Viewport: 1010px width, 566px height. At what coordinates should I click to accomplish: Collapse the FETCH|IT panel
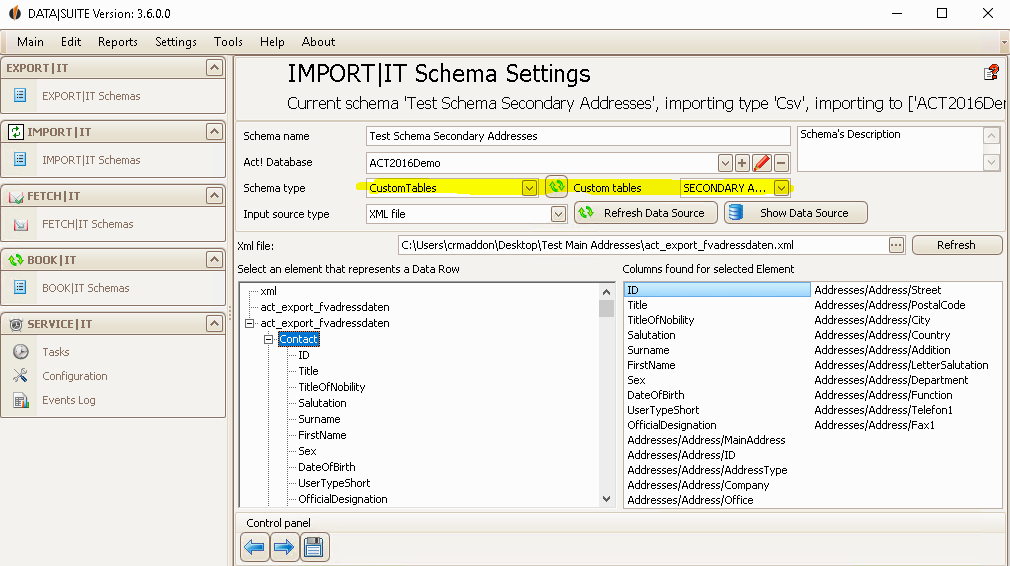[214, 195]
